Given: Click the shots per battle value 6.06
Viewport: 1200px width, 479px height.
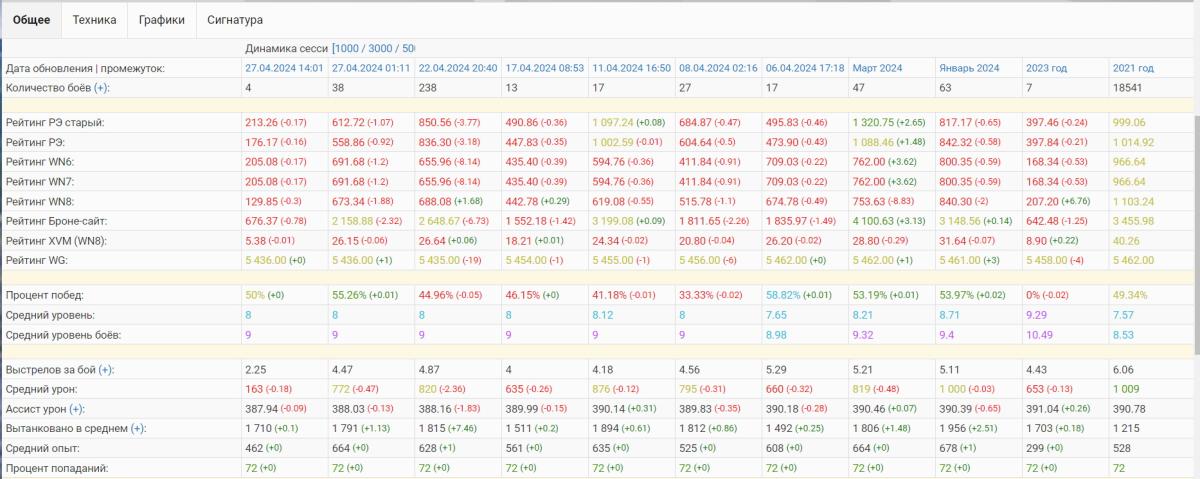Looking at the screenshot, I should (1124, 370).
